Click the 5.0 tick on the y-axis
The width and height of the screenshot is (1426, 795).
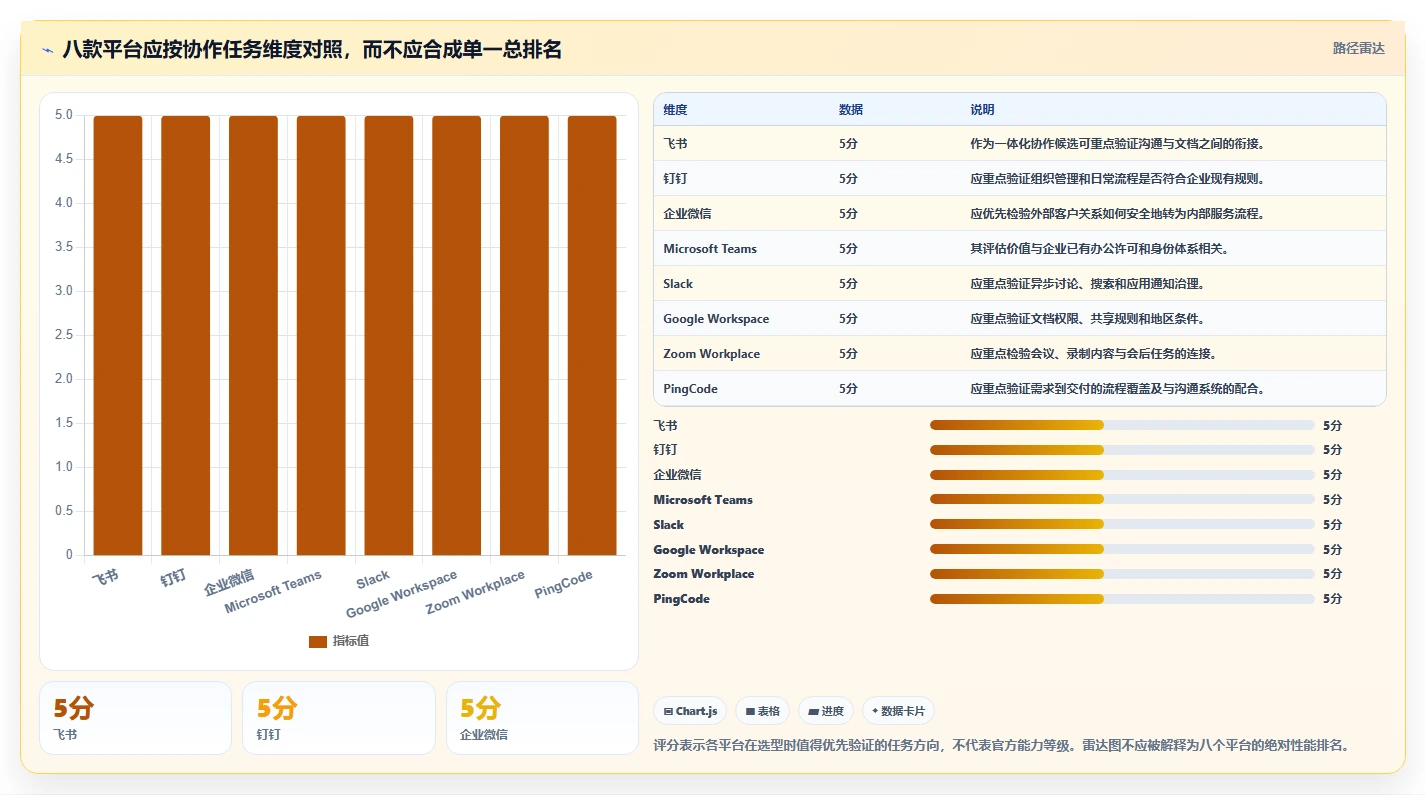coord(64,115)
